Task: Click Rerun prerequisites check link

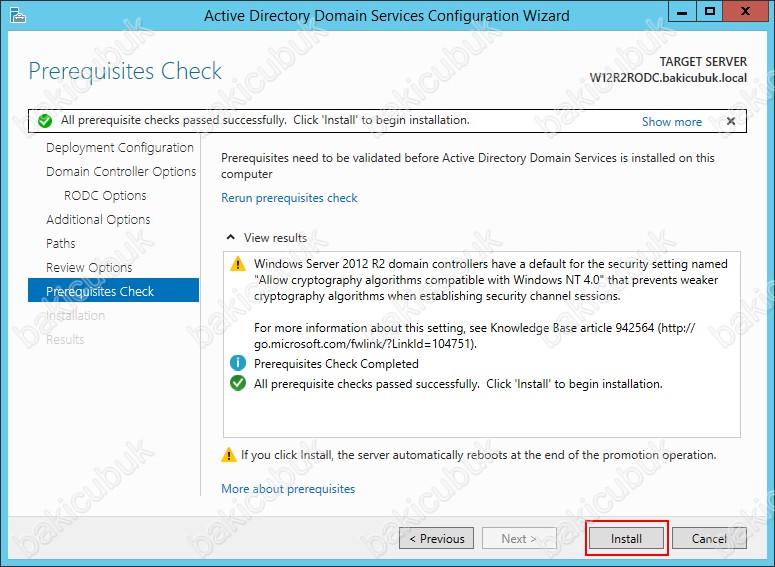Action: 289,198
